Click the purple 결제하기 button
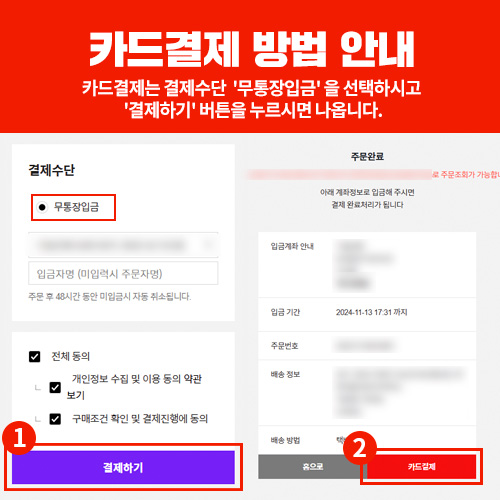500x500 pixels. [123, 467]
